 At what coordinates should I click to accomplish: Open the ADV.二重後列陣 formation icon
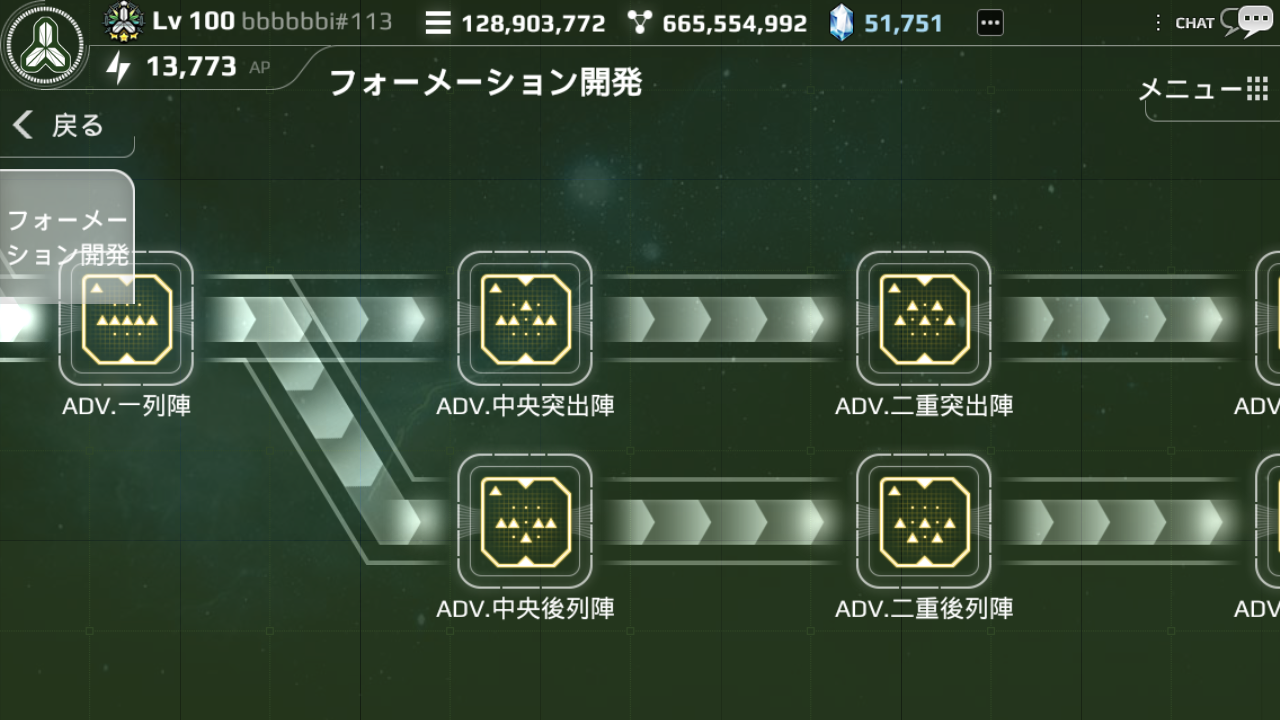924,521
